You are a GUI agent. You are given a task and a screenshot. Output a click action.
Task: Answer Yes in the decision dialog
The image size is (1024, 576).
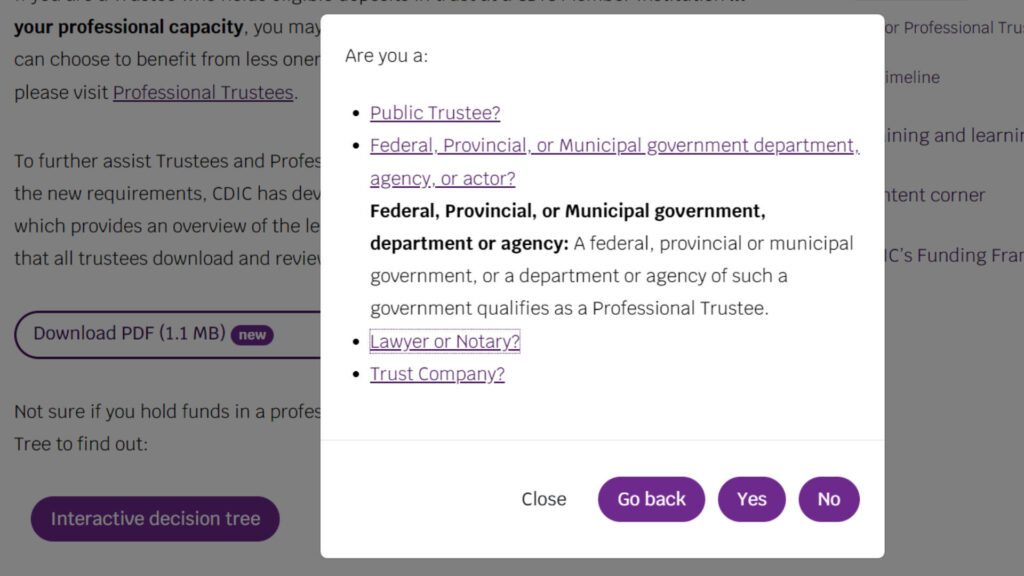751,499
